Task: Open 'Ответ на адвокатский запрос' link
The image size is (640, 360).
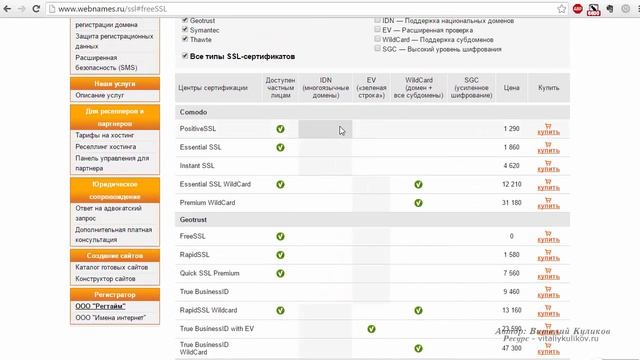Action: pyautogui.click(x=109, y=213)
